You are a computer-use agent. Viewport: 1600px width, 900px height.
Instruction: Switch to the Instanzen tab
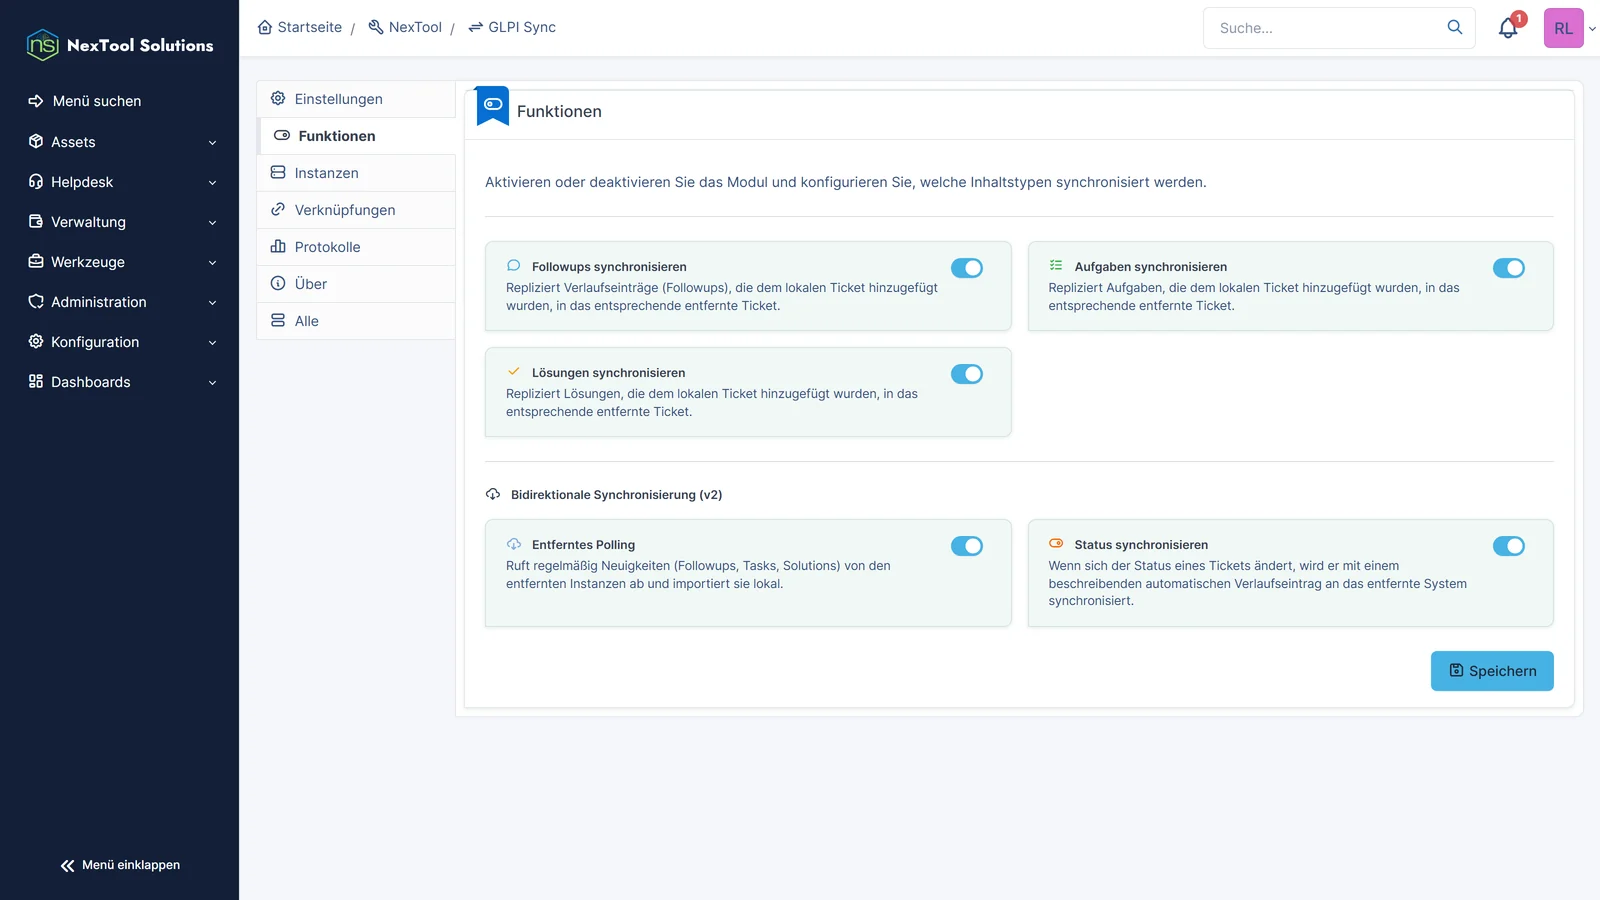click(x=356, y=173)
